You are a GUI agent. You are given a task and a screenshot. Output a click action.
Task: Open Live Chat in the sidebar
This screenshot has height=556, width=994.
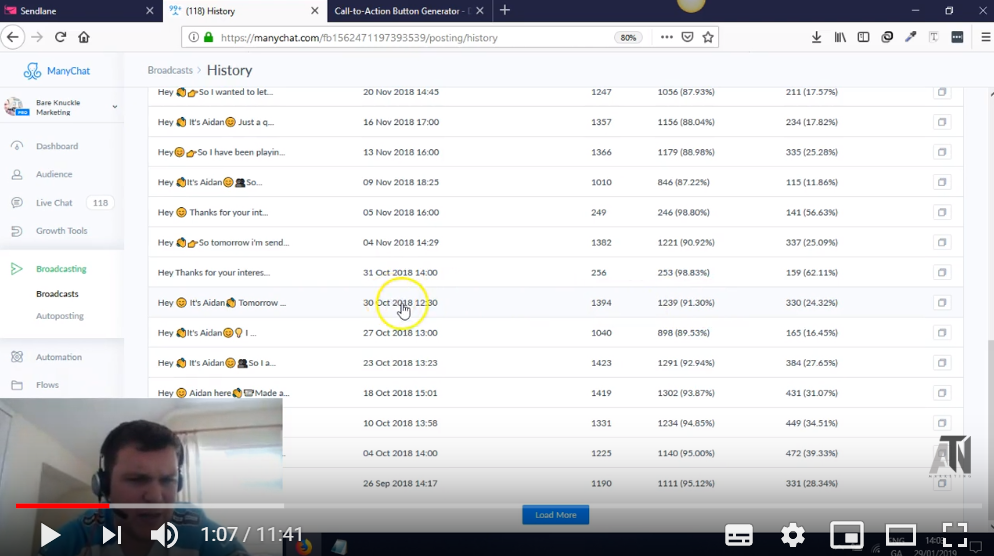(x=55, y=203)
